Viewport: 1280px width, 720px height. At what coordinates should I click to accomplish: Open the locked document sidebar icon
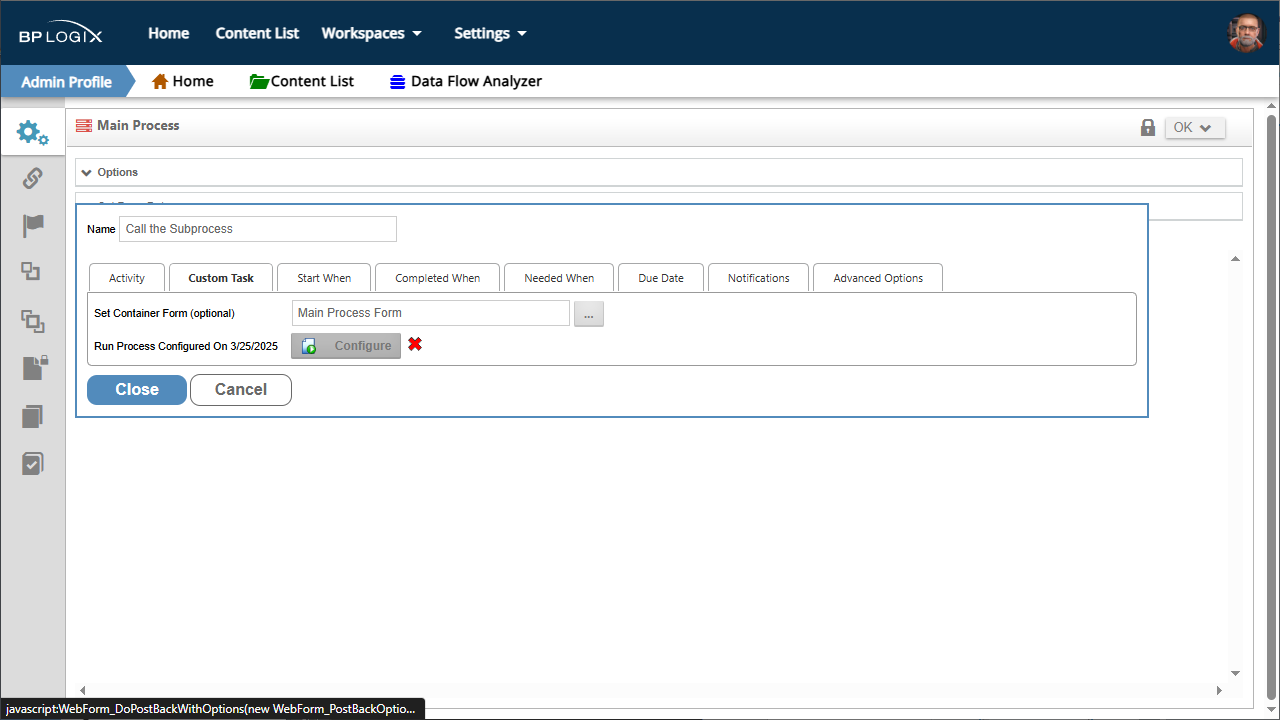pos(34,368)
